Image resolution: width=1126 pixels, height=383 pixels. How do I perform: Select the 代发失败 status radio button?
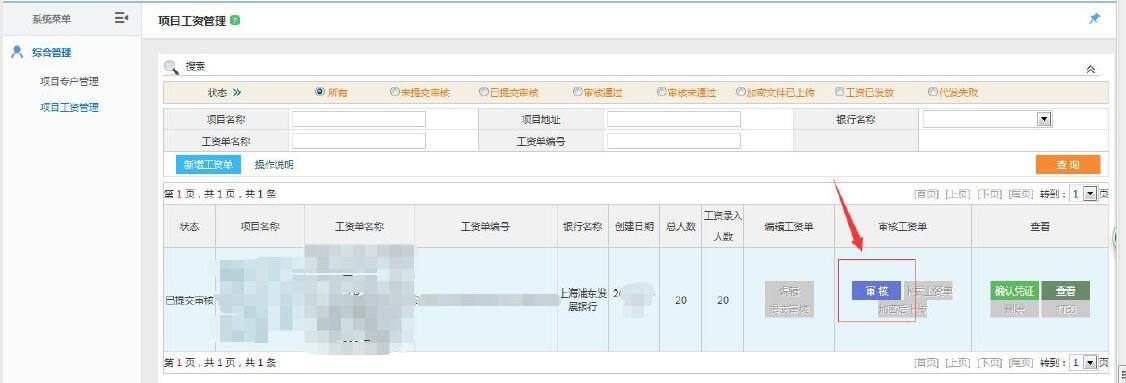[933, 92]
